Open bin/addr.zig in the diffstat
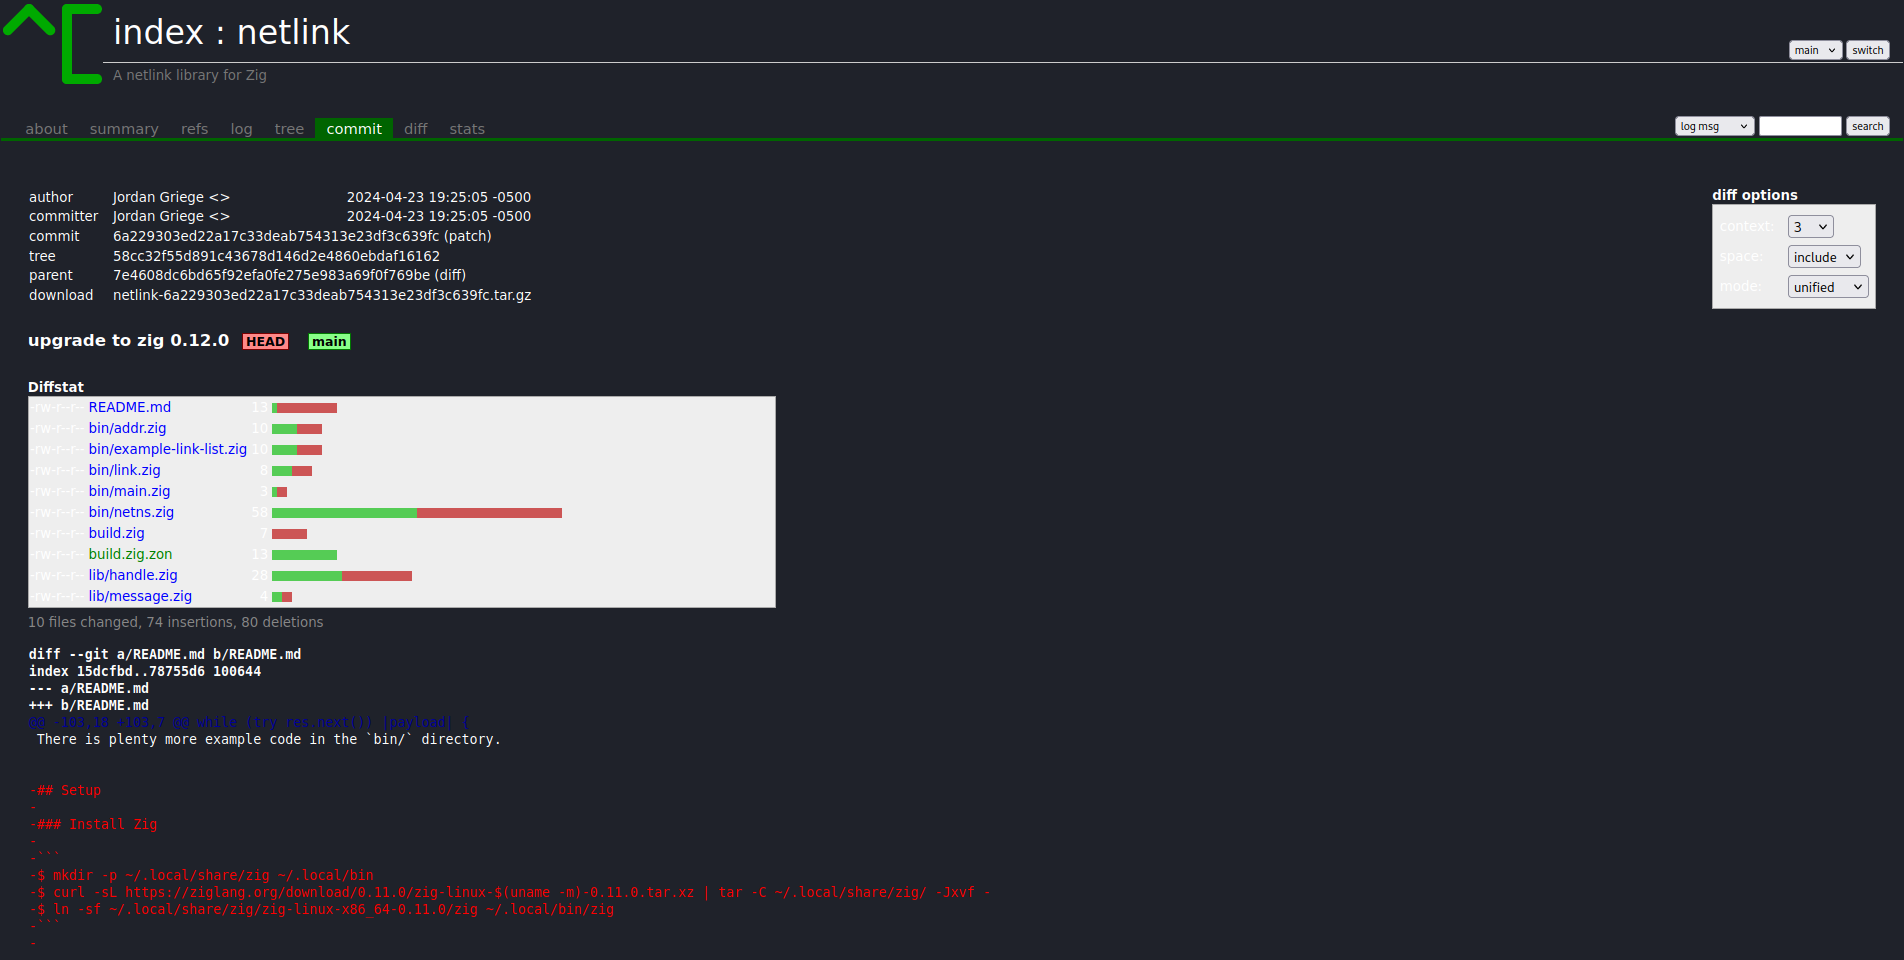 (127, 428)
